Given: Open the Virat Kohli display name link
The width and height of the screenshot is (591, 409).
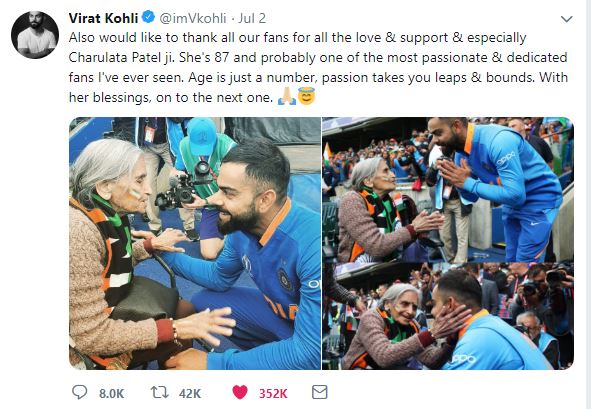Looking at the screenshot, I should pos(103,18).
